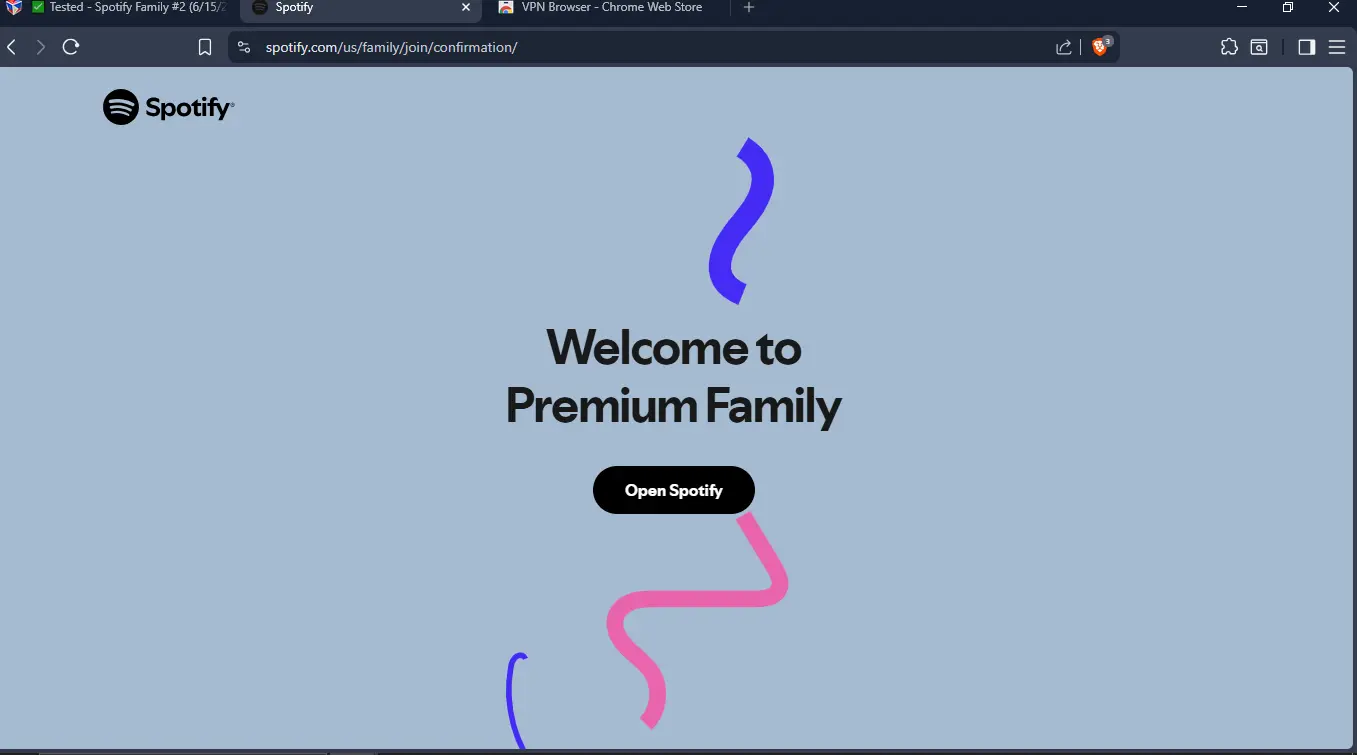1357x755 pixels.
Task: Open Spotify with the black button
Action: pos(673,490)
